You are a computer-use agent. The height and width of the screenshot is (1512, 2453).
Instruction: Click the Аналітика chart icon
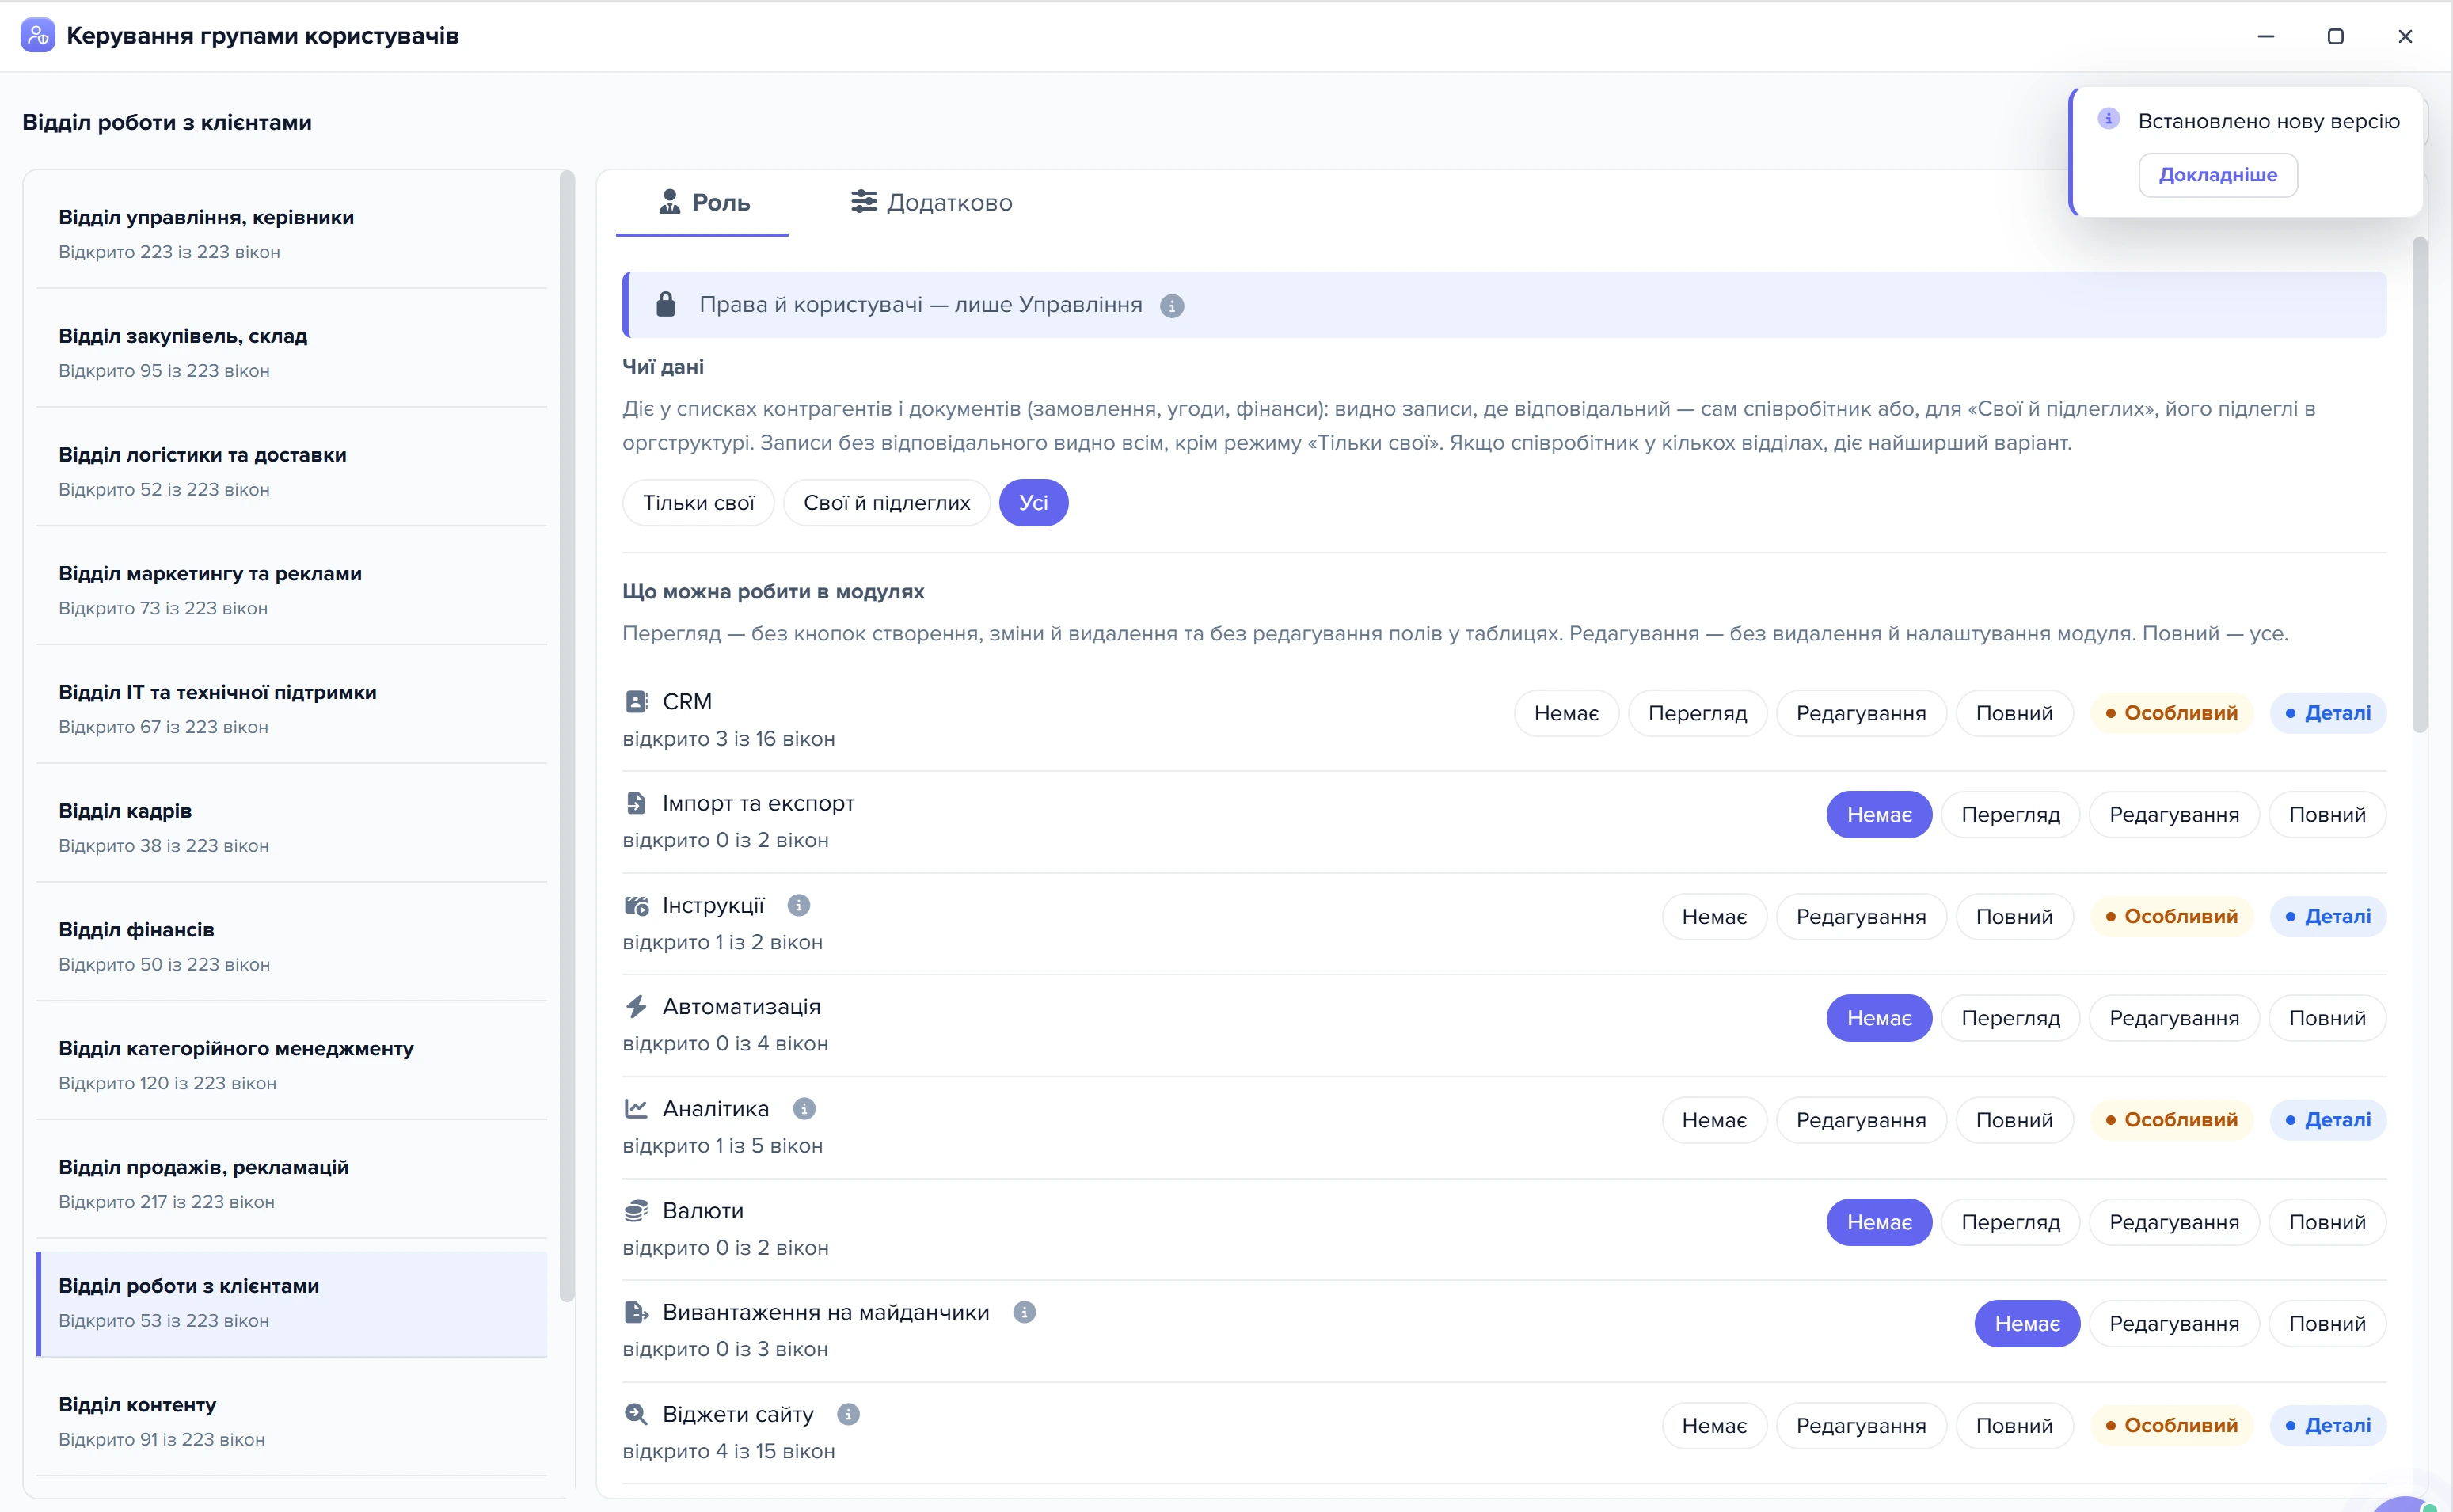[636, 1109]
